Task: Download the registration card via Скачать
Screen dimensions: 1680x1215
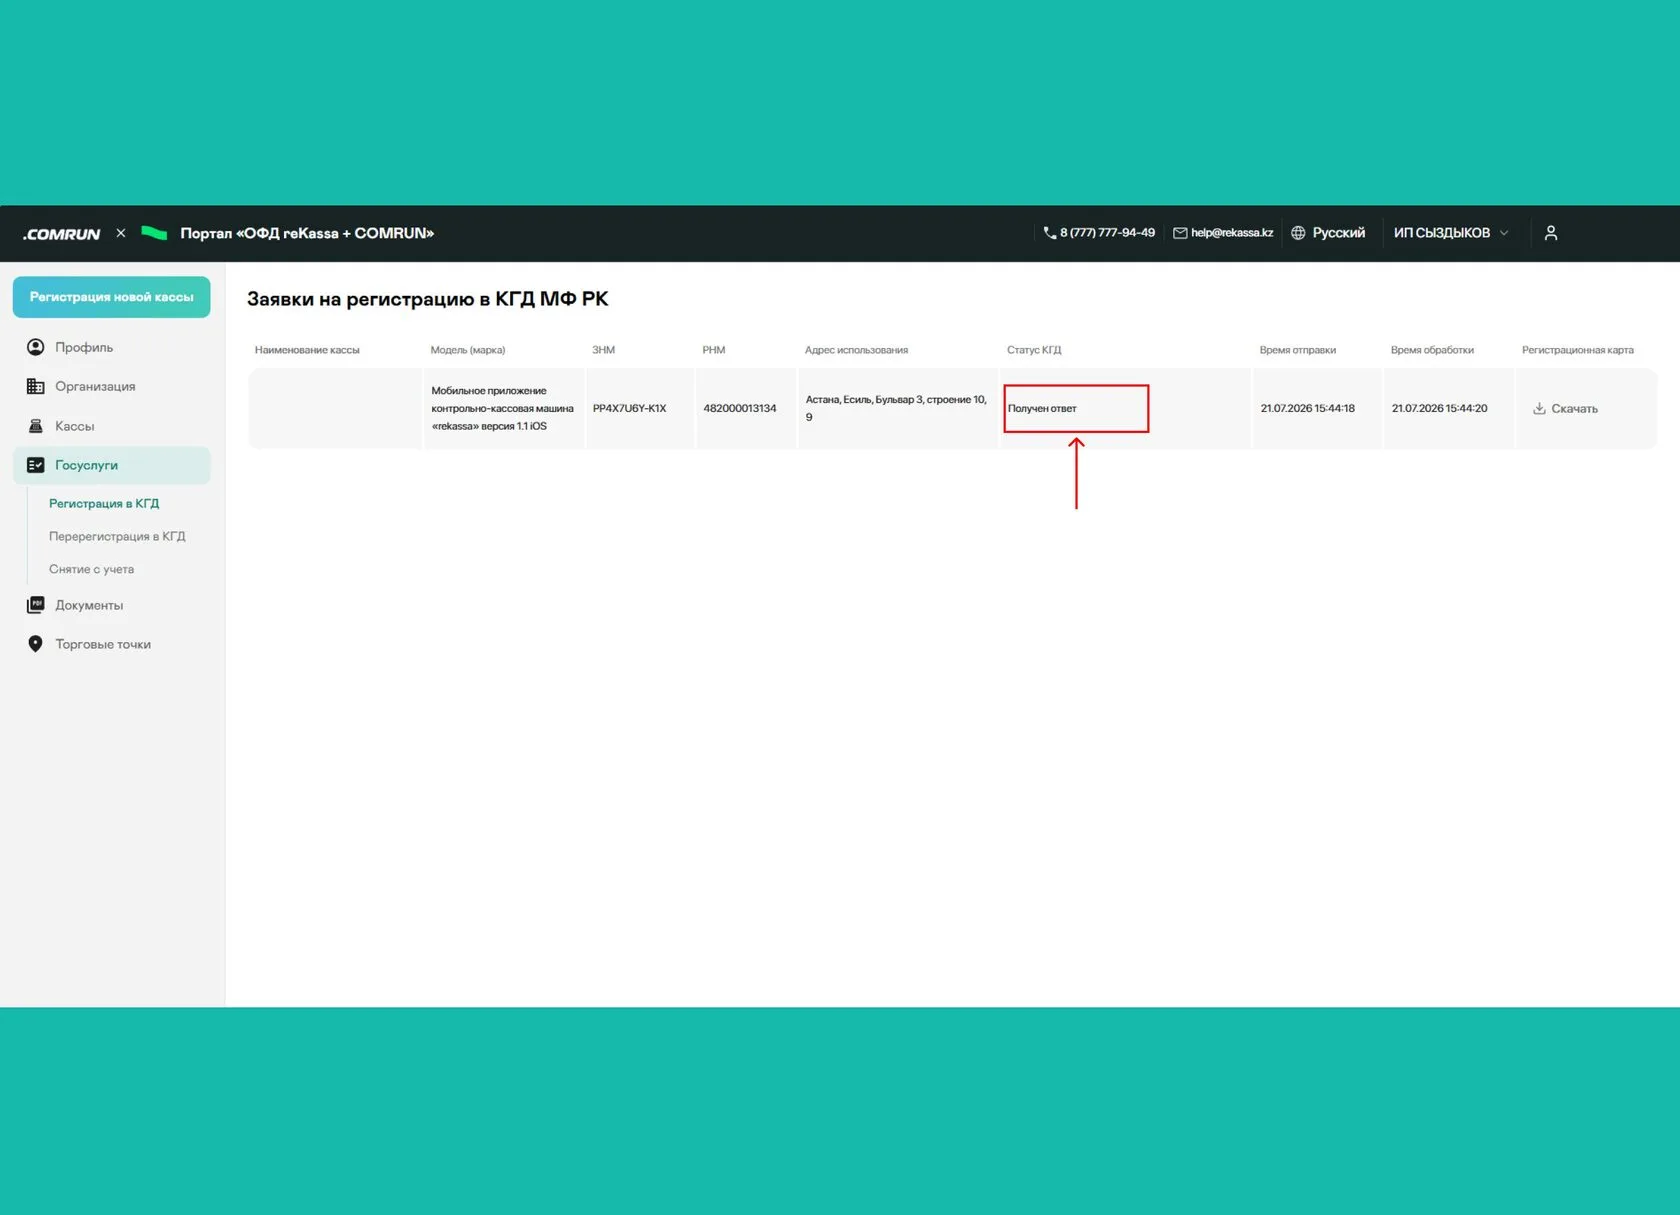Action: coord(1565,408)
